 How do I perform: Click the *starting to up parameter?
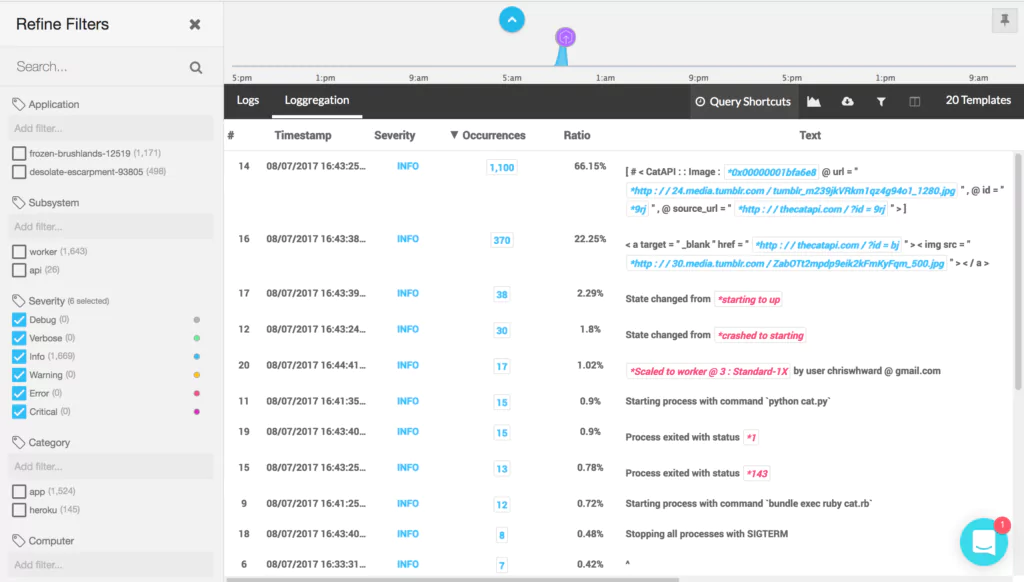(748, 300)
